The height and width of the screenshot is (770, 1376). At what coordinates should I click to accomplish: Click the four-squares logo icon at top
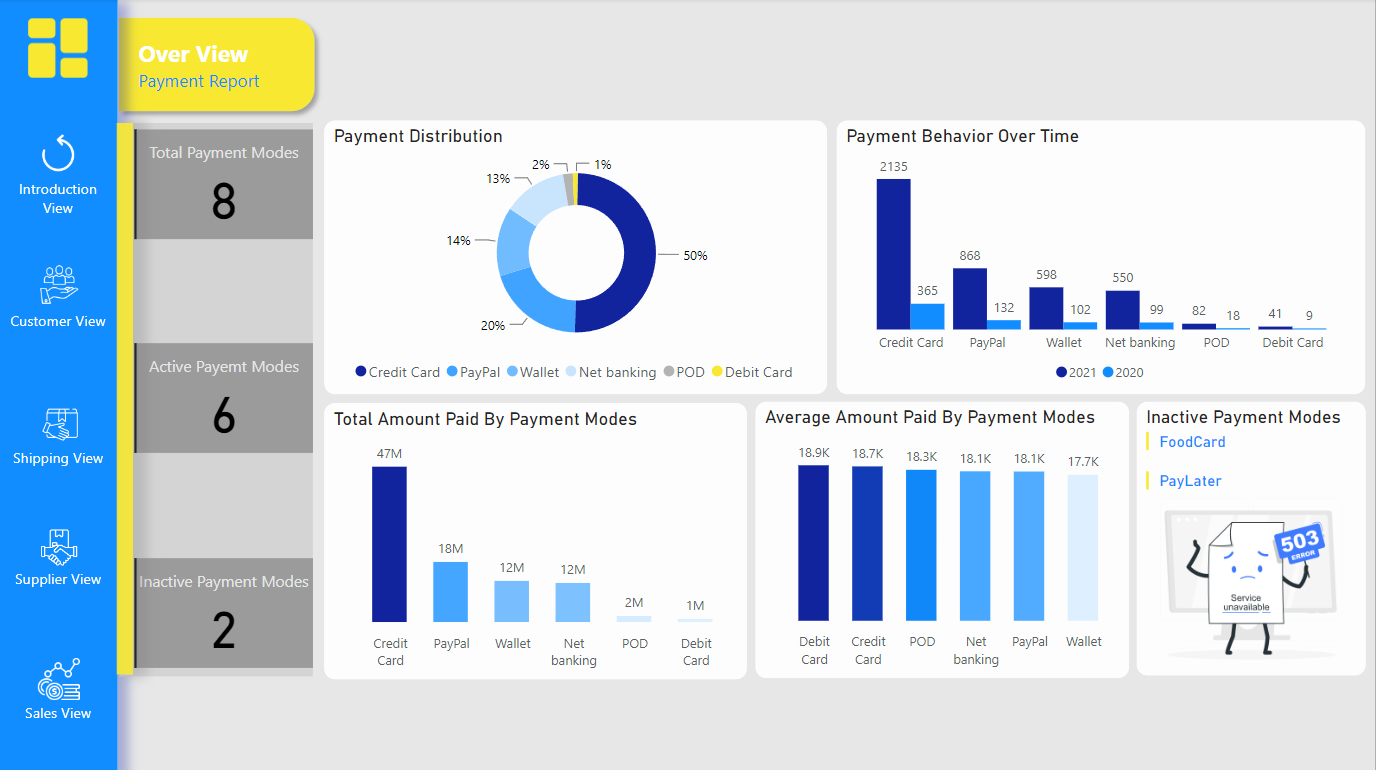point(58,47)
